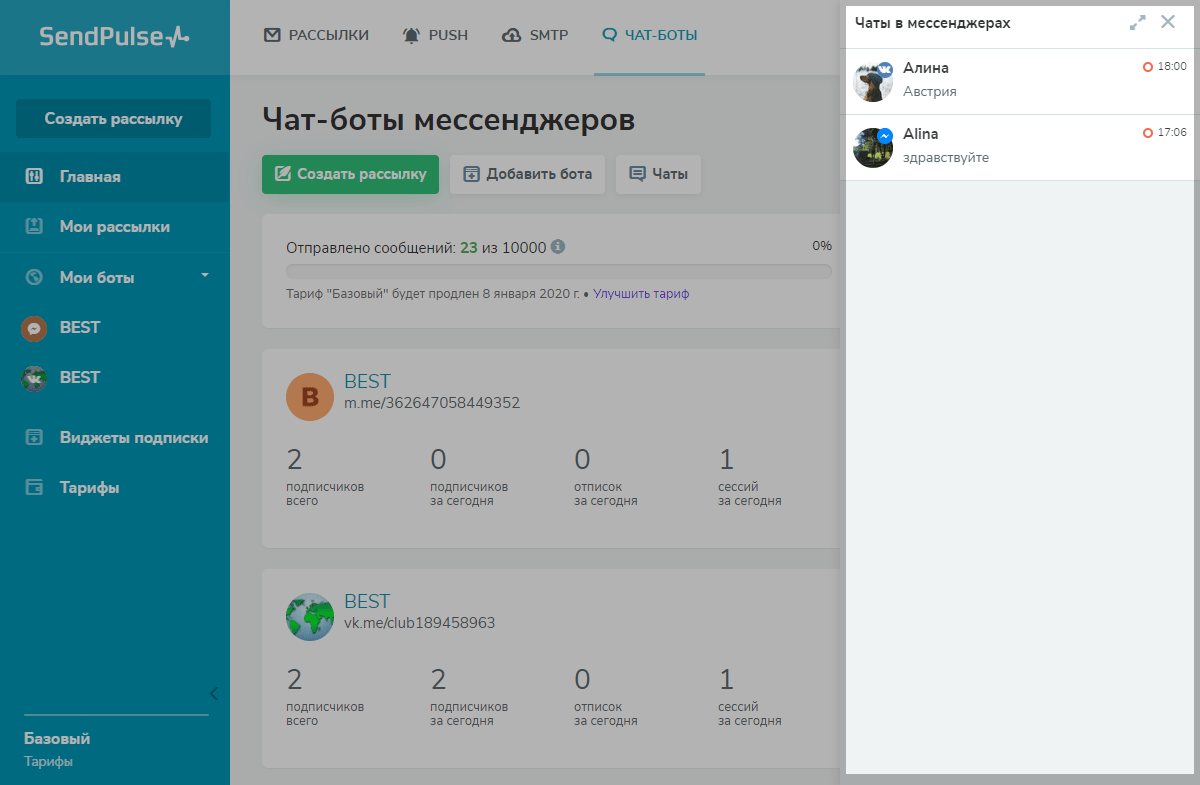Image resolution: width=1200 pixels, height=785 pixels.
Task: Collapse the left sidebar with the chevron
Action: pyautogui.click(x=213, y=693)
